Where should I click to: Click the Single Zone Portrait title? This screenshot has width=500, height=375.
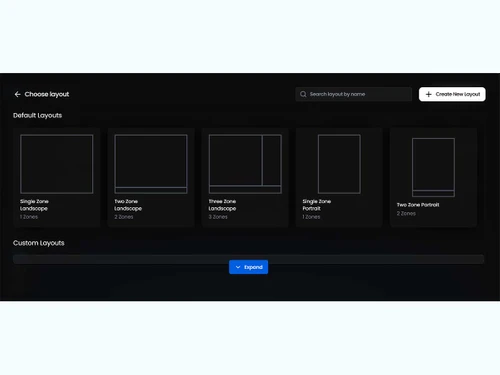[317, 205]
